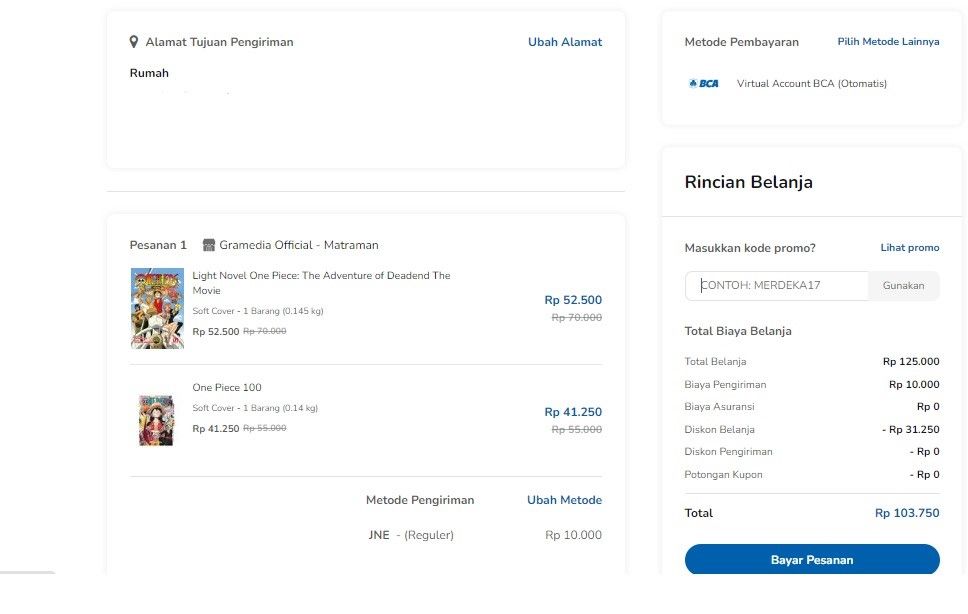Open "Pilih Metode Lainnya" payment options

tap(888, 42)
